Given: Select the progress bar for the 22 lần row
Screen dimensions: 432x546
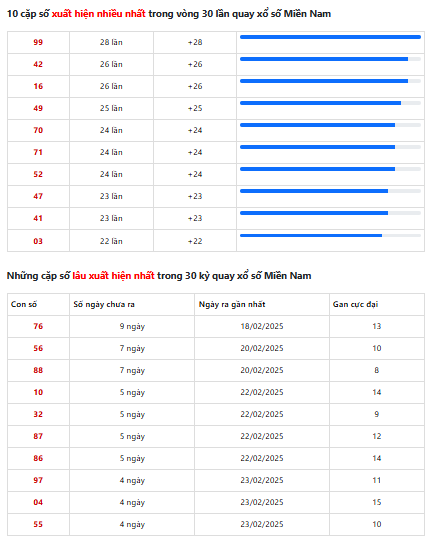Looking at the screenshot, I should tap(330, 236).
